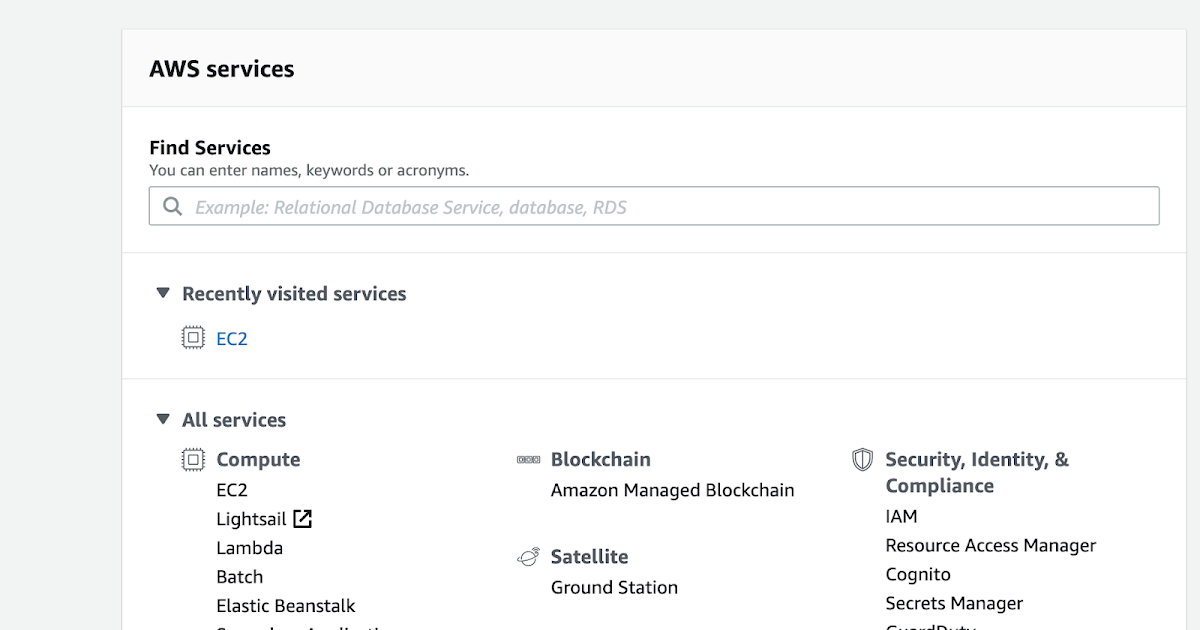Open the Lambda service
Image resolution: width=1200 pixels, height=630 pixels.
[249, 548]
